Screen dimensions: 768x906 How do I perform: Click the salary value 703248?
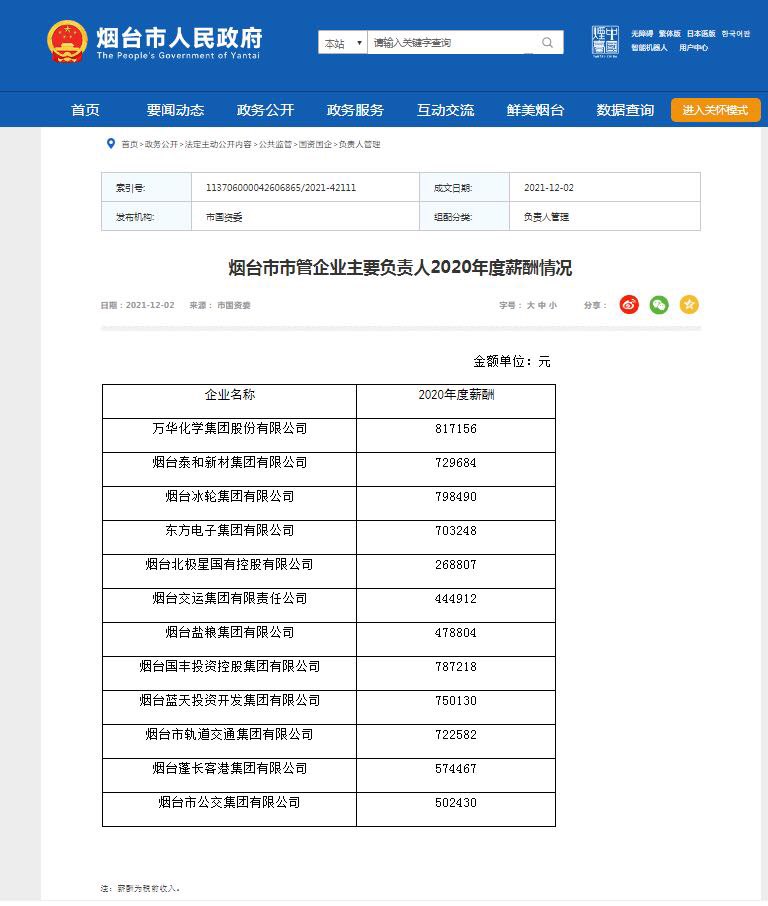456,531
